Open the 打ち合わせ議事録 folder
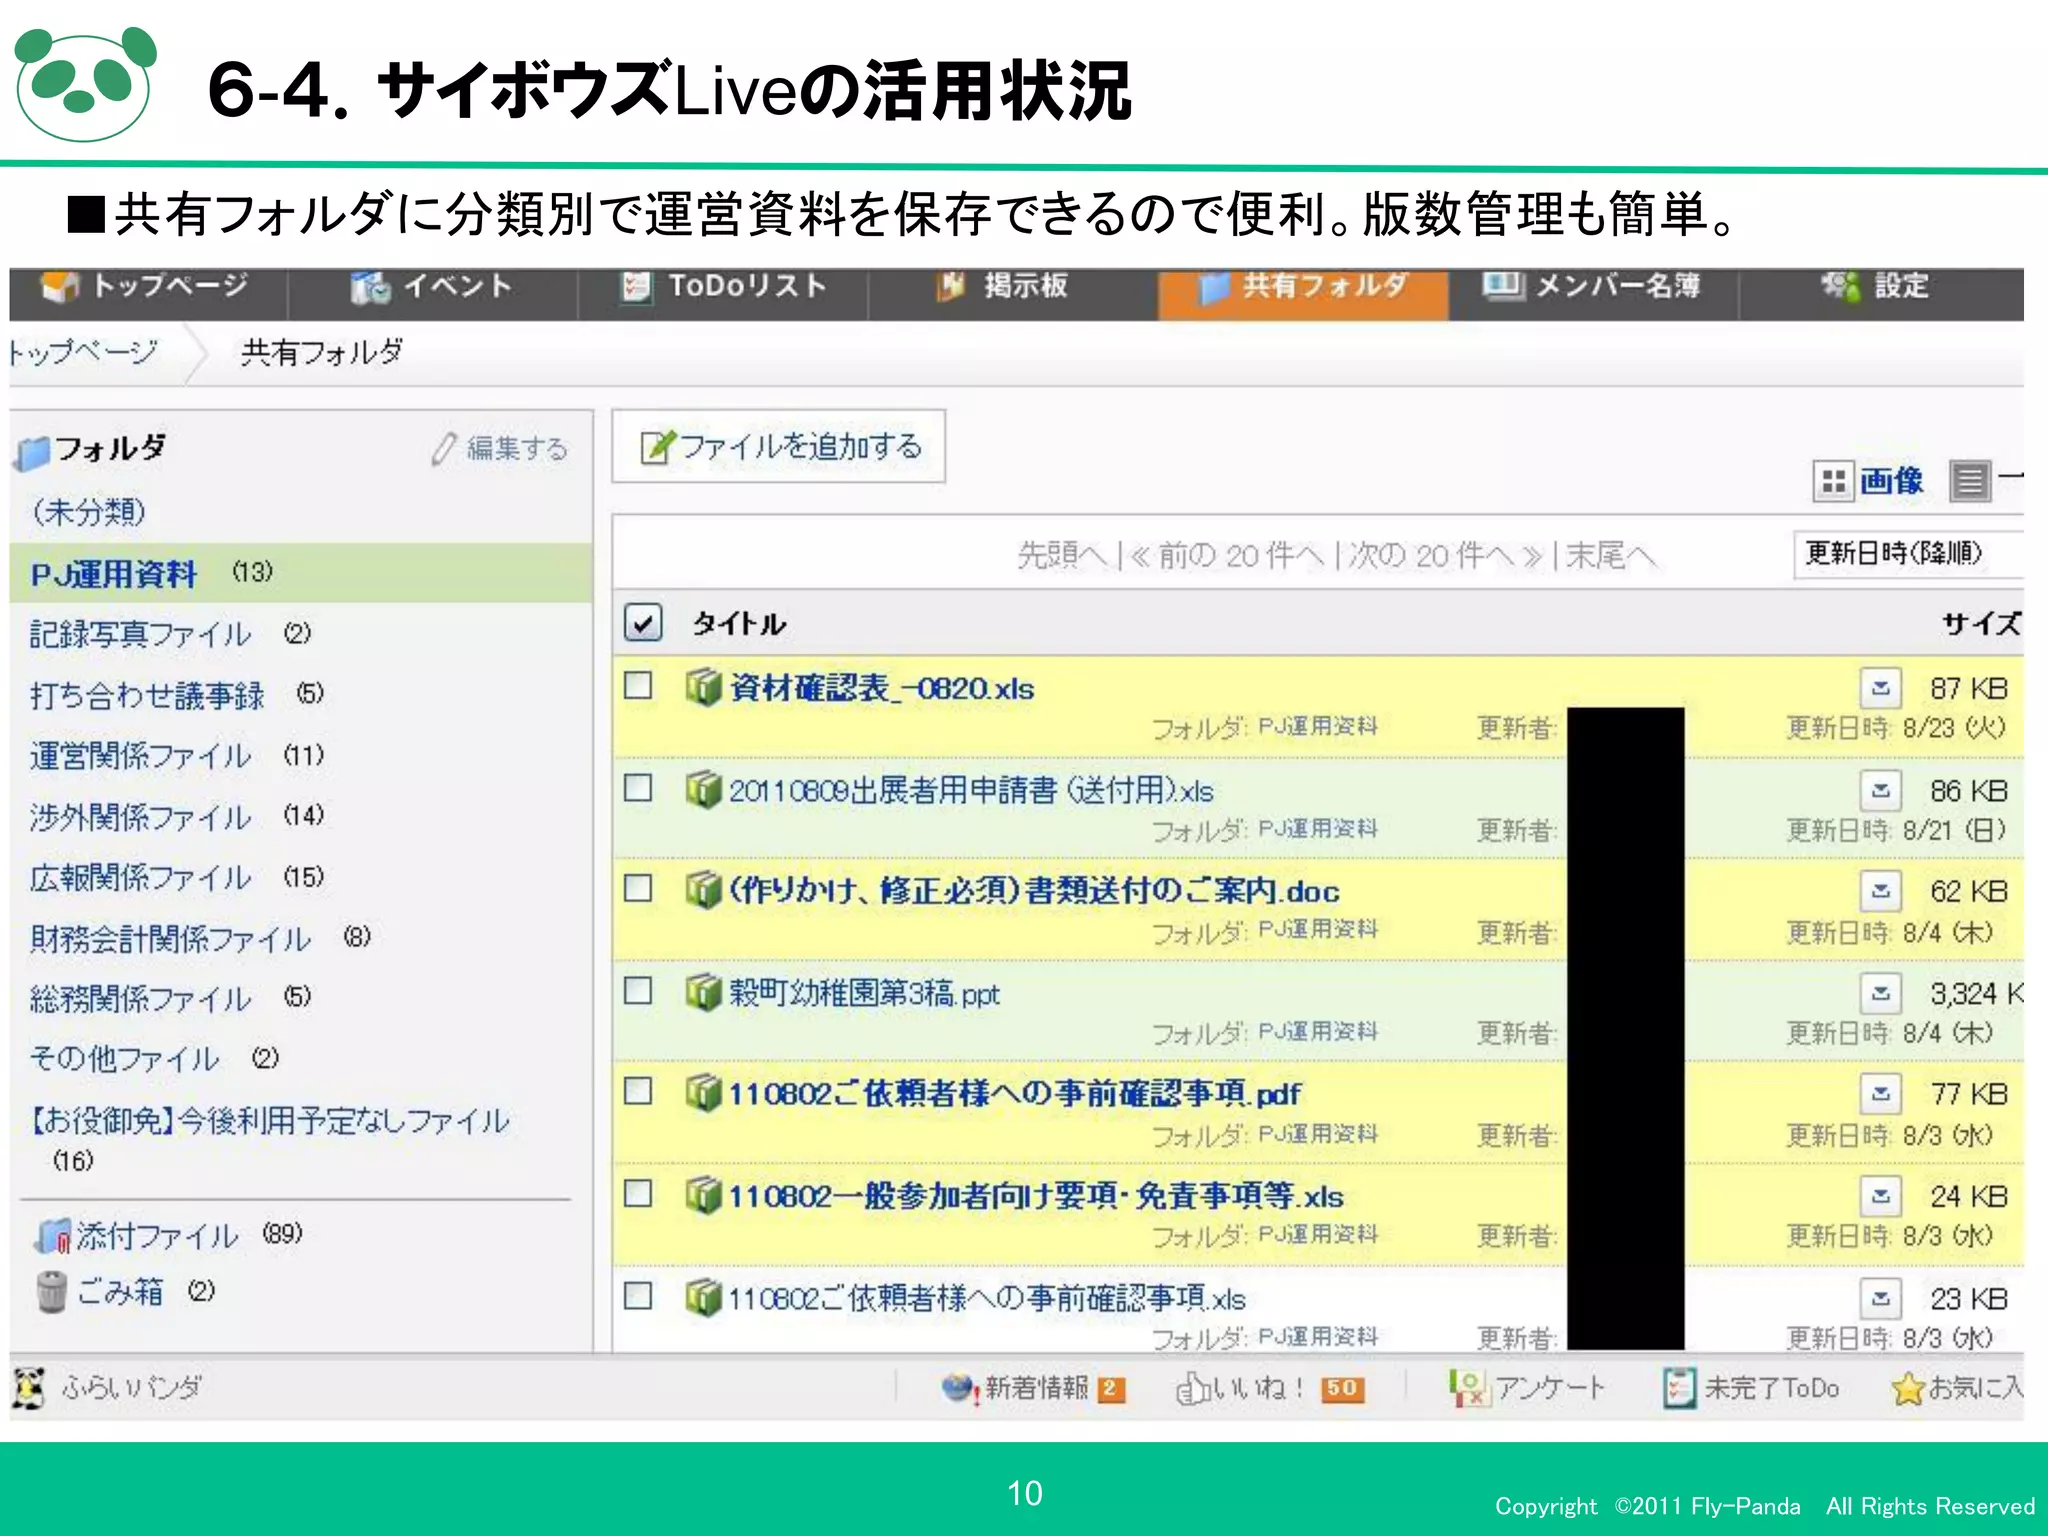The image size is (2048, 1536). [147, 695]
